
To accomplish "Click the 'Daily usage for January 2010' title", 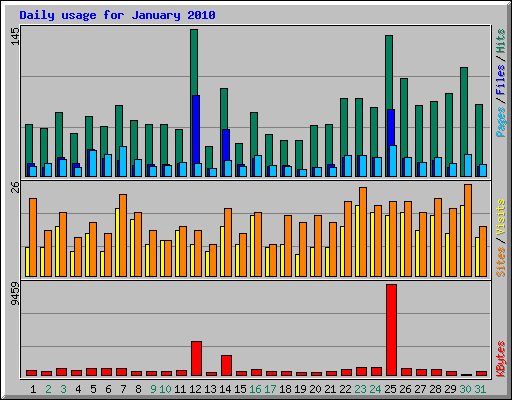I will coord(117,15).
